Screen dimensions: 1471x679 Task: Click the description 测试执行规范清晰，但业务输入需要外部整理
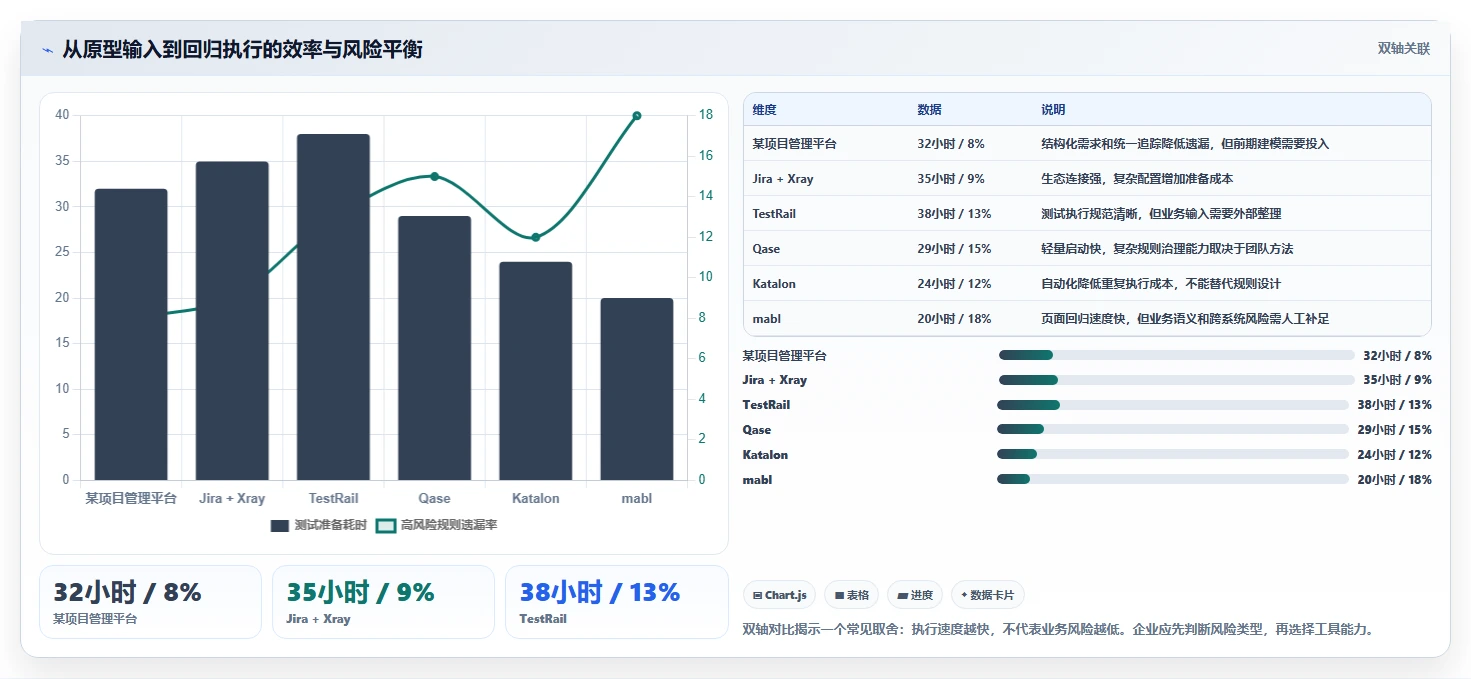(1161, 214)
